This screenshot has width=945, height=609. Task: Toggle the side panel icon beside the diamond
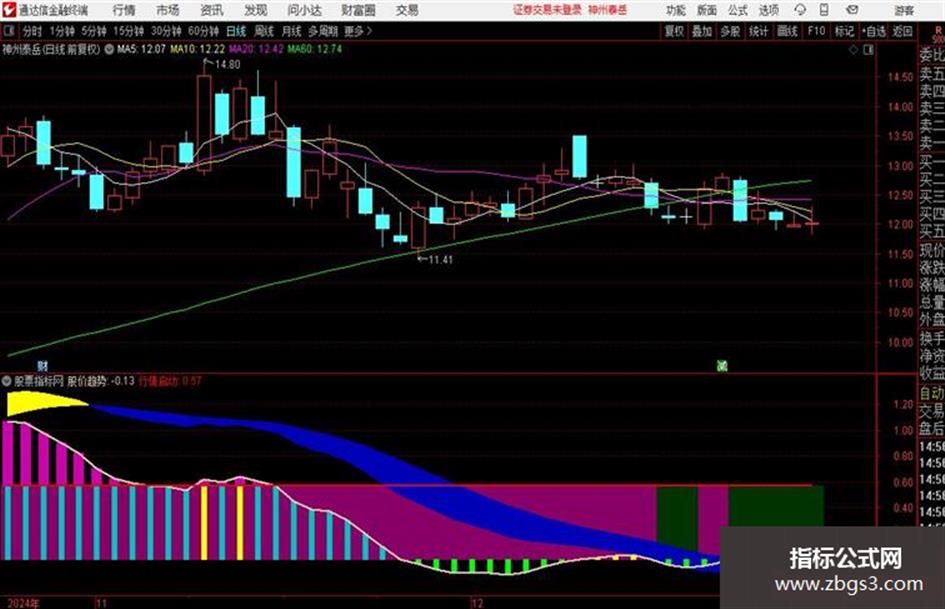click(x=868, y=50)
